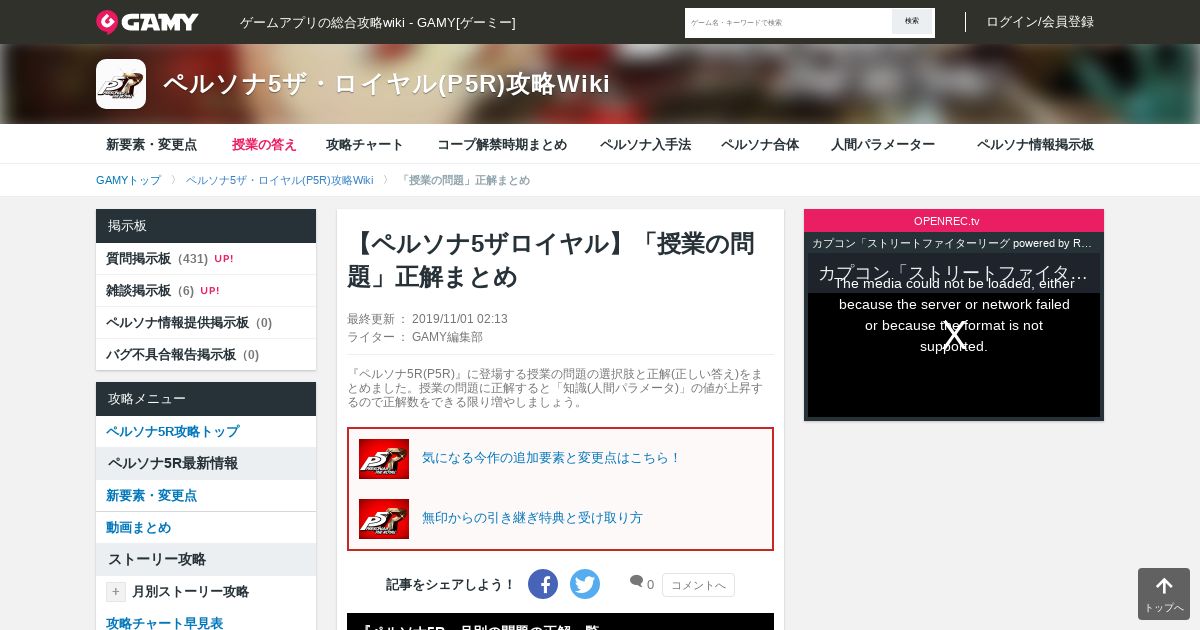
Task: Open the 攻略チャート nav tab
Action: [365, 144]
